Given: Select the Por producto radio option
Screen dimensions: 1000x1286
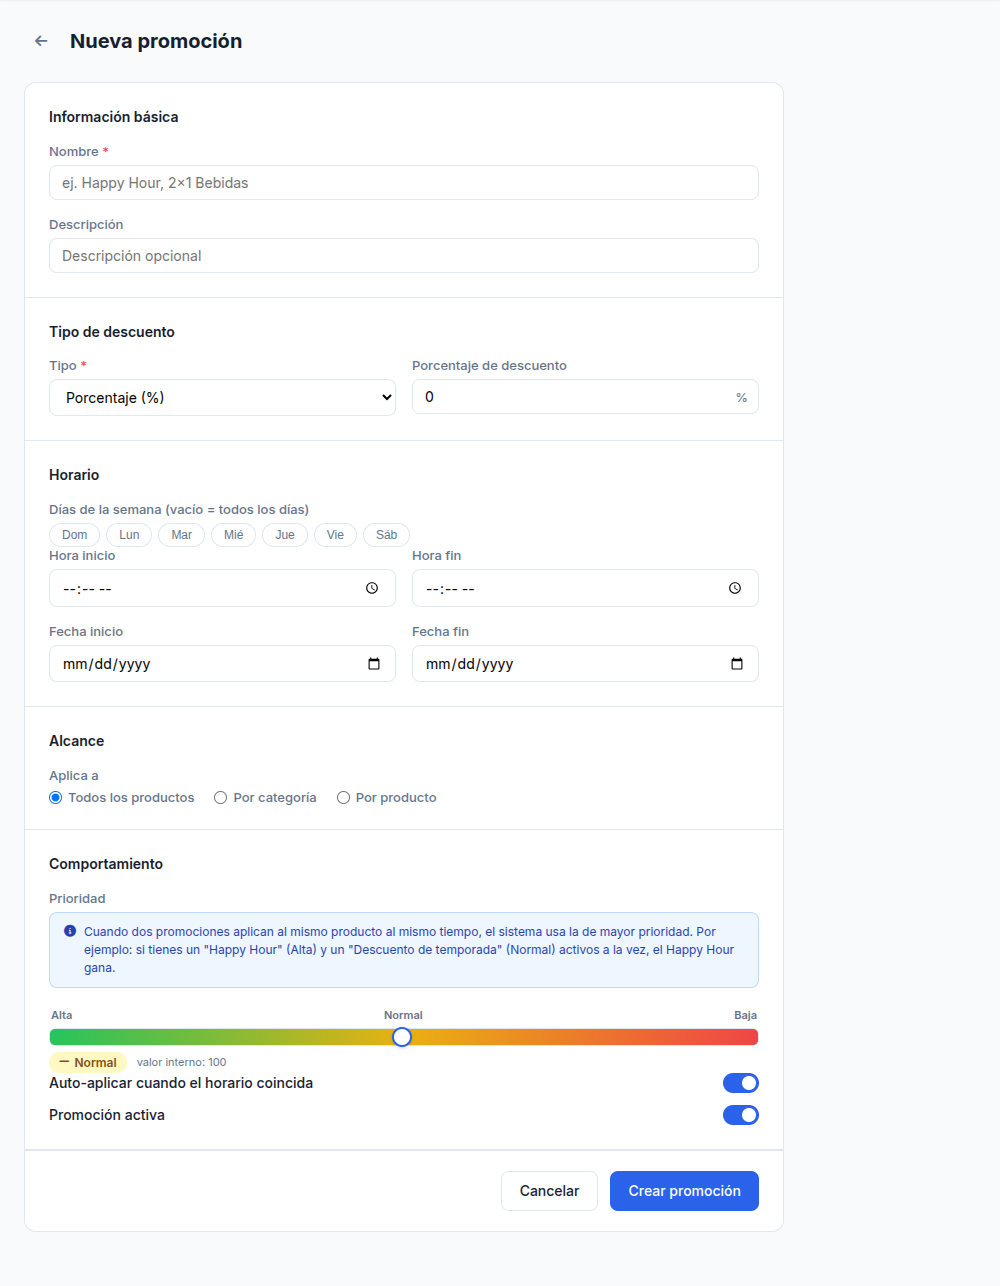Looking at the screenshot, I should pyautogui.click(x=343, y=798).
